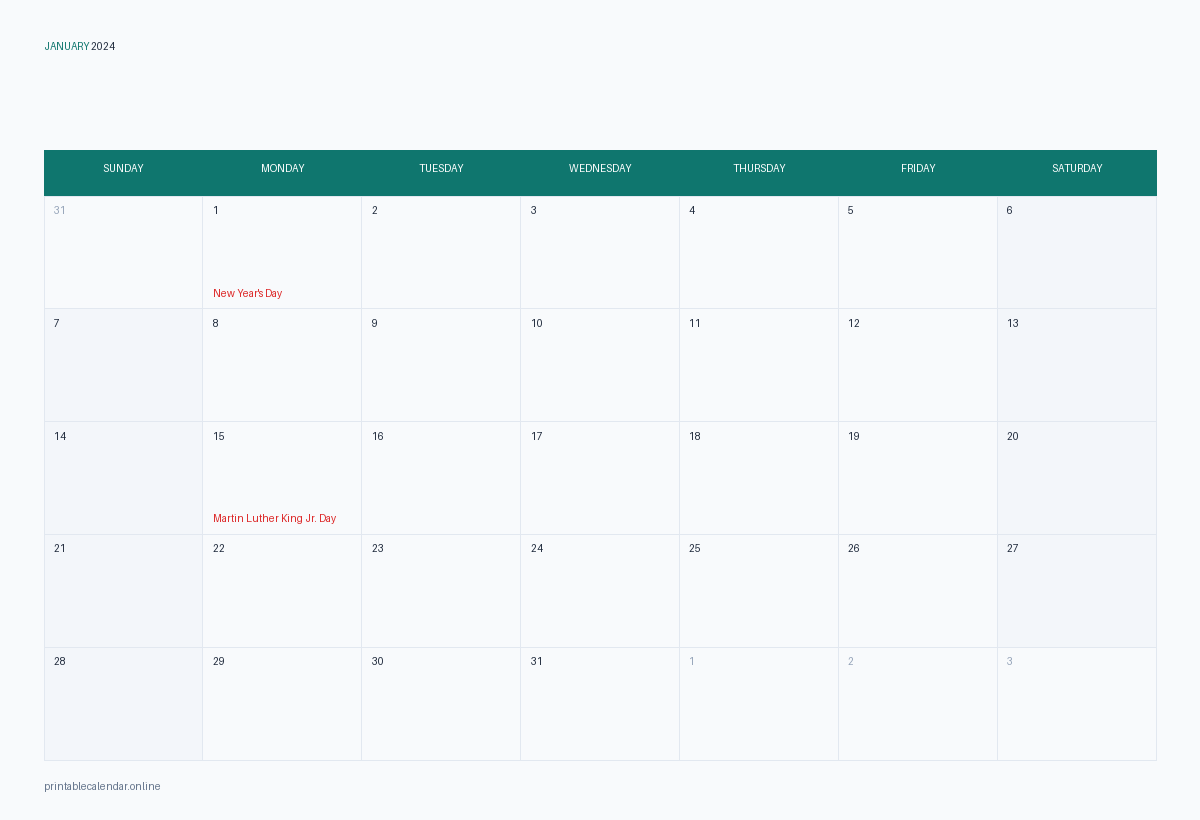Click the JANUARY month title text
Screen dimensions: 1200x820
coord(67,46)
